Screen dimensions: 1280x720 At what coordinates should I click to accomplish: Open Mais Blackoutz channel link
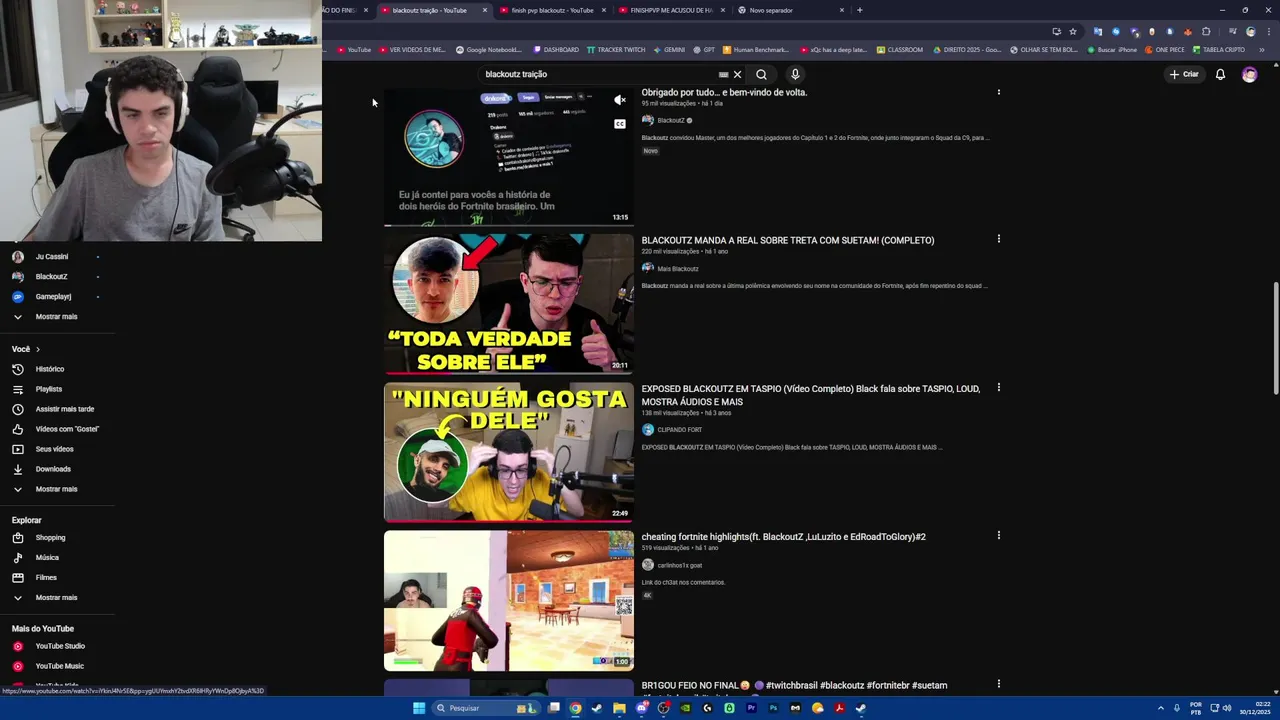677,269
